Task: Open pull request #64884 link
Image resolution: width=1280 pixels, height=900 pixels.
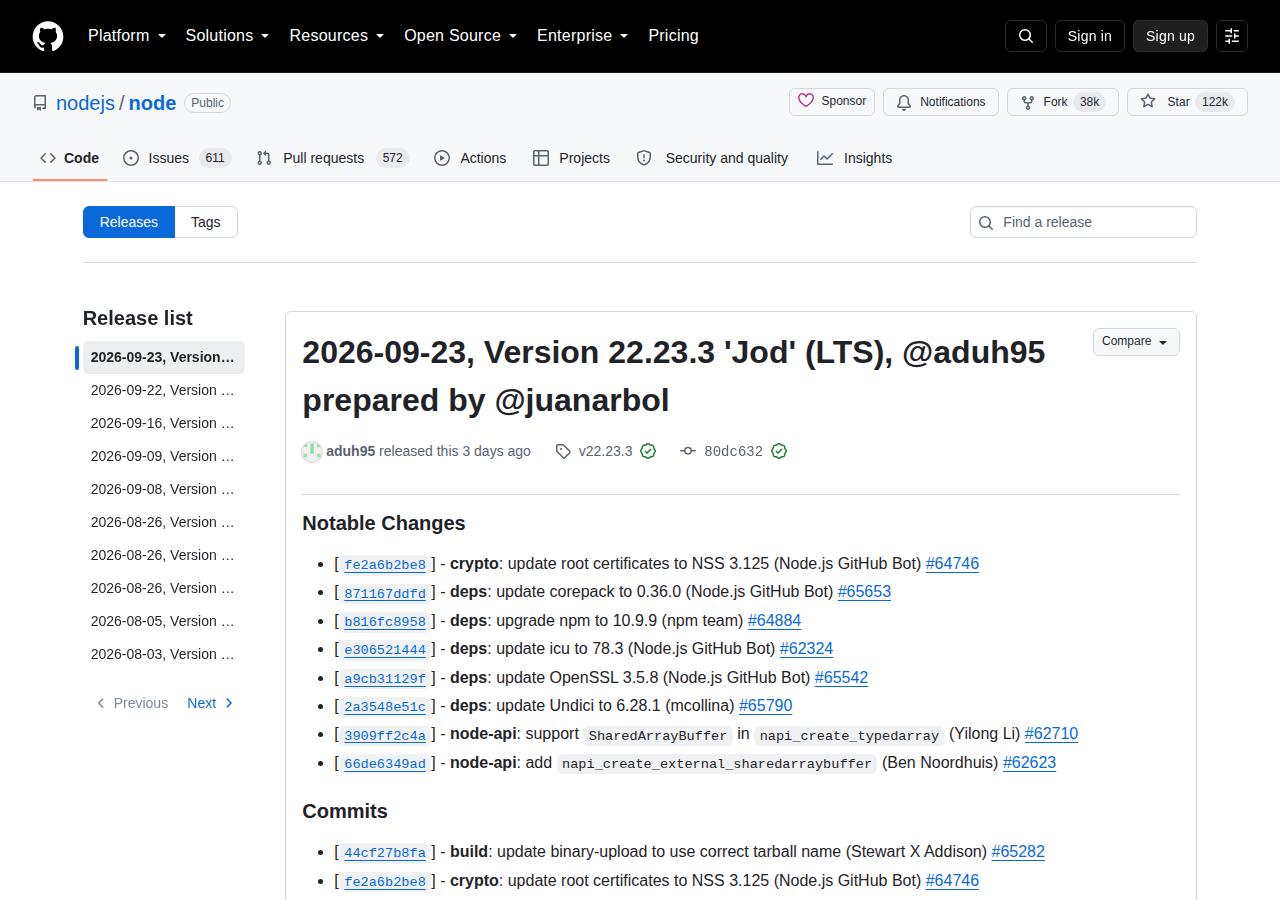Action: [x=774, y=620]
